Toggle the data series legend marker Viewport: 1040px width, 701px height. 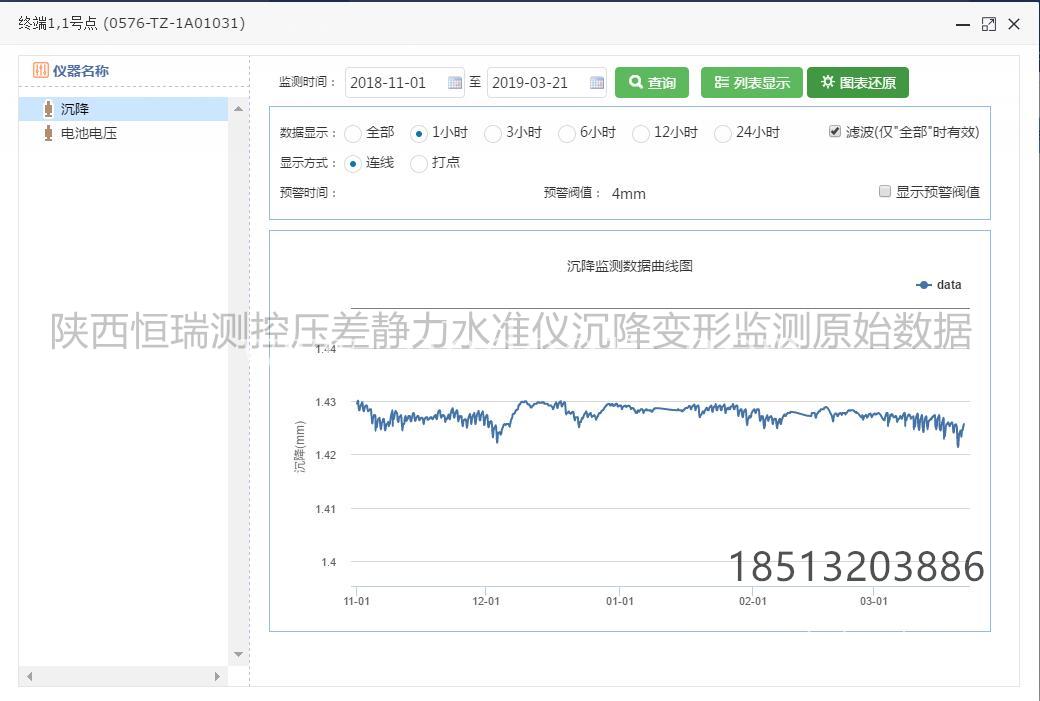pos(924,285)
